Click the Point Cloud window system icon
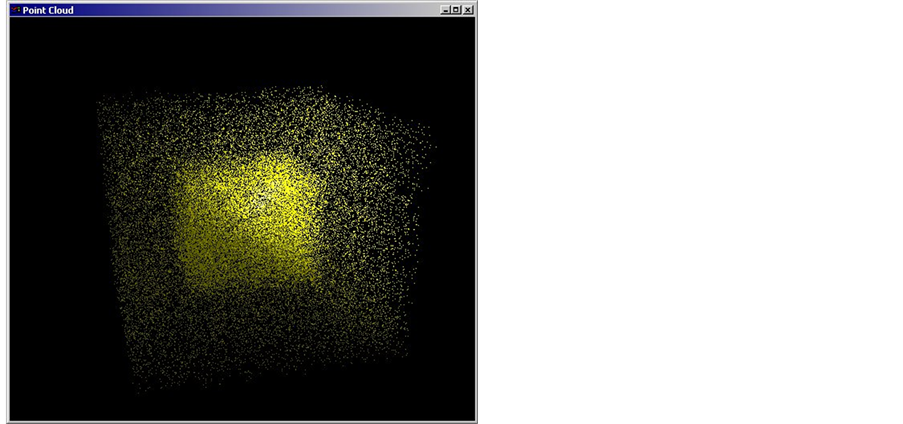The width and height of the screenshot is (903, 424). pos(15,10)
